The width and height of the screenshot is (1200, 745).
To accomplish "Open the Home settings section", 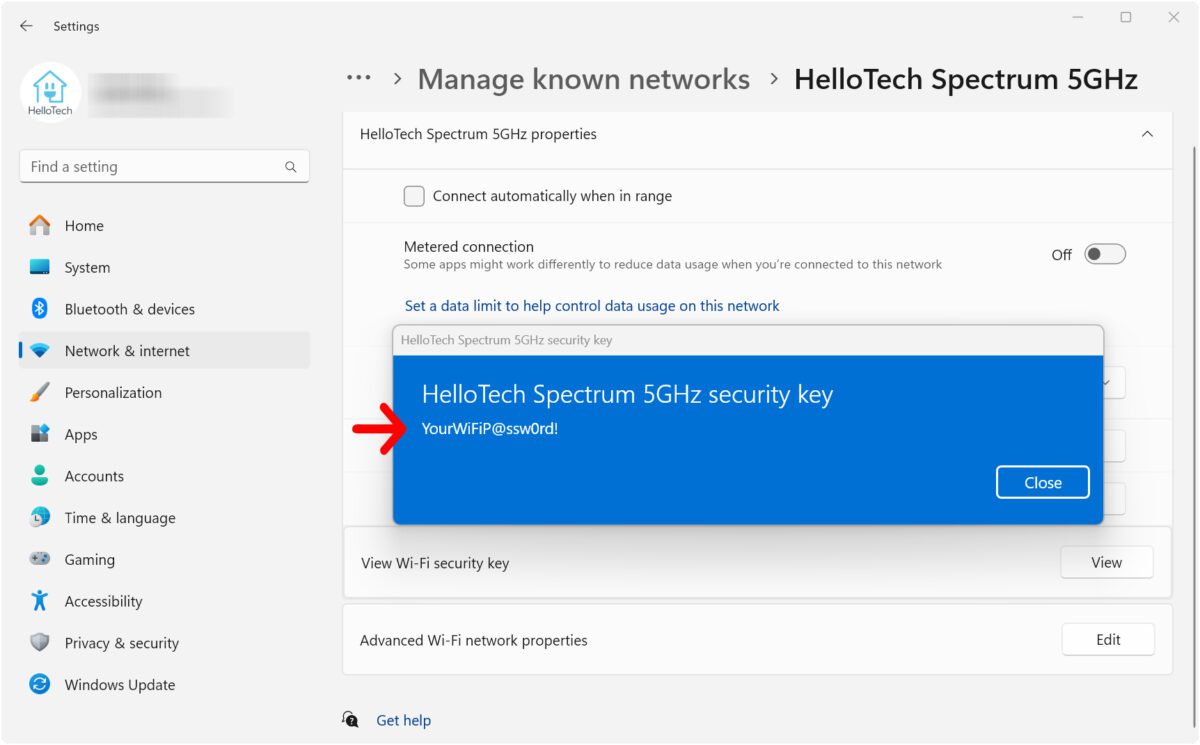I will [x=84, y=225].
